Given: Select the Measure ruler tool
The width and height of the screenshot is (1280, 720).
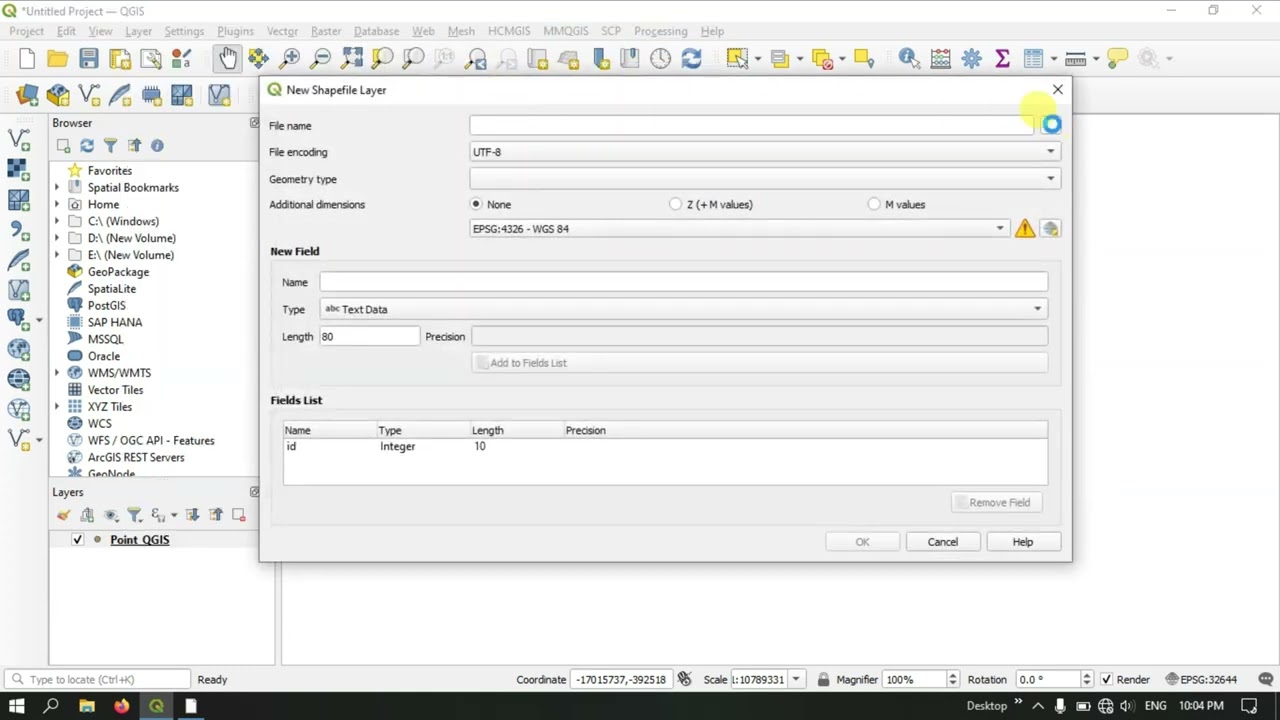Looking at the screenshot, I should pyautogui.click(x=1075, y=59).
